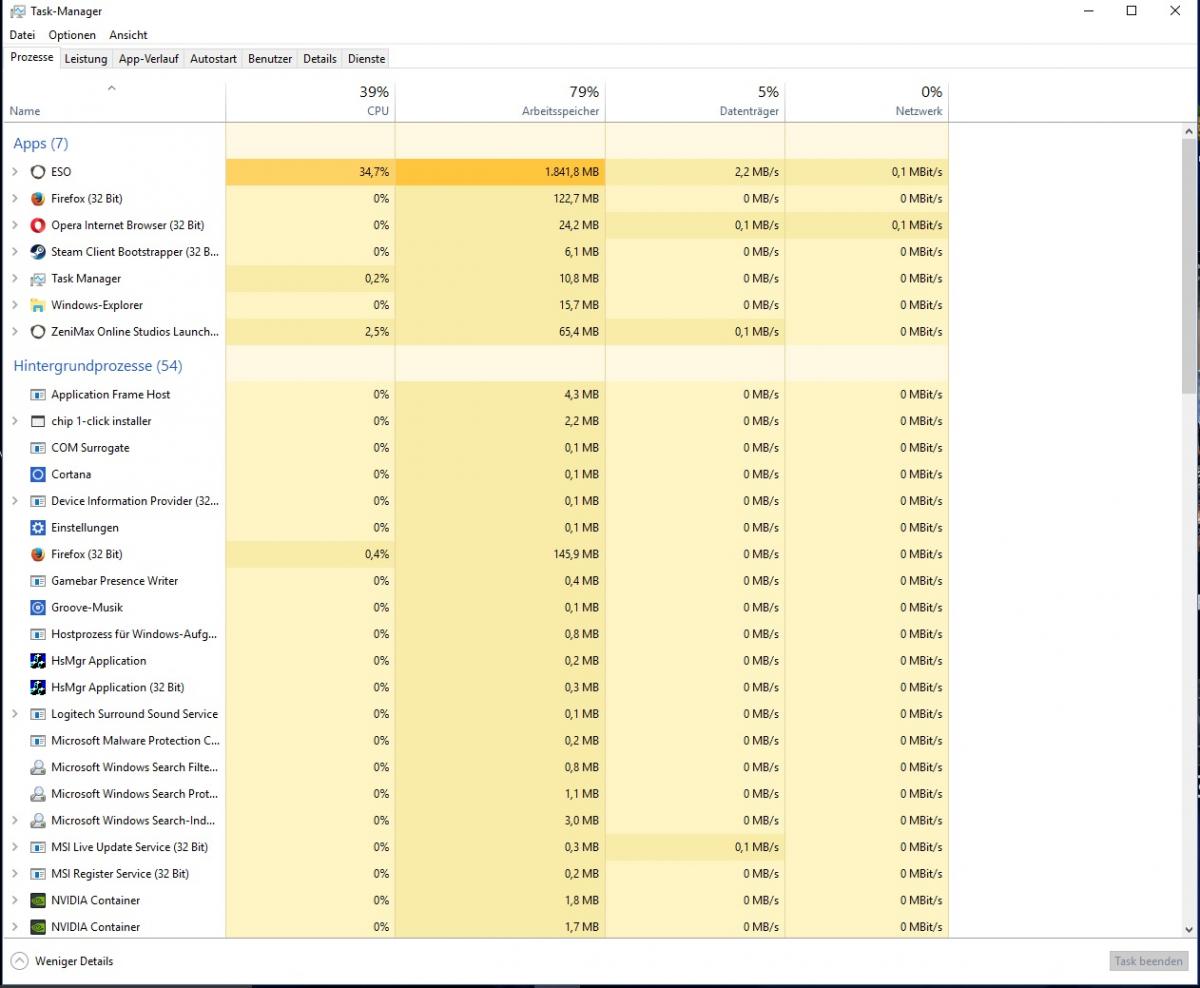Click the Task-Manager title bar icon
Screen dimensions: 1200x988
tap(17, 11)
